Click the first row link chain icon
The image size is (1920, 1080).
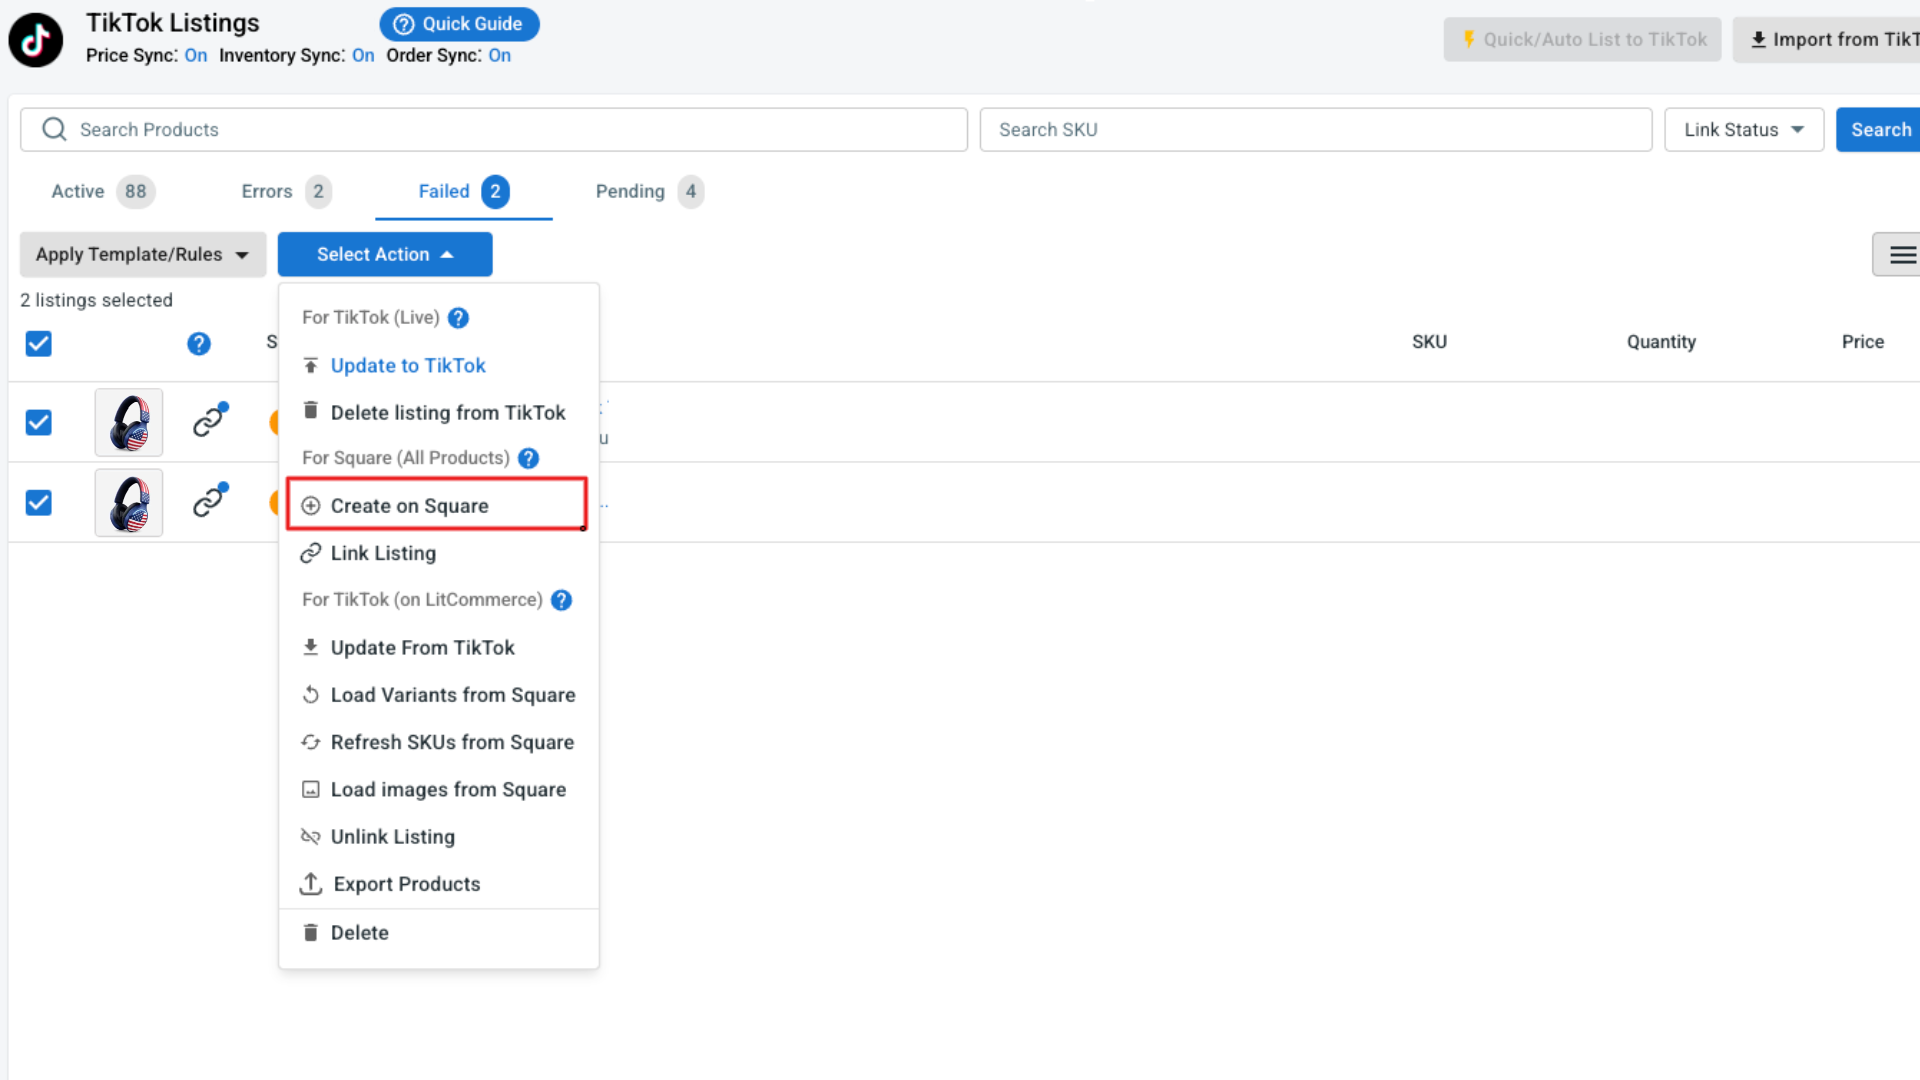(210, 420)
